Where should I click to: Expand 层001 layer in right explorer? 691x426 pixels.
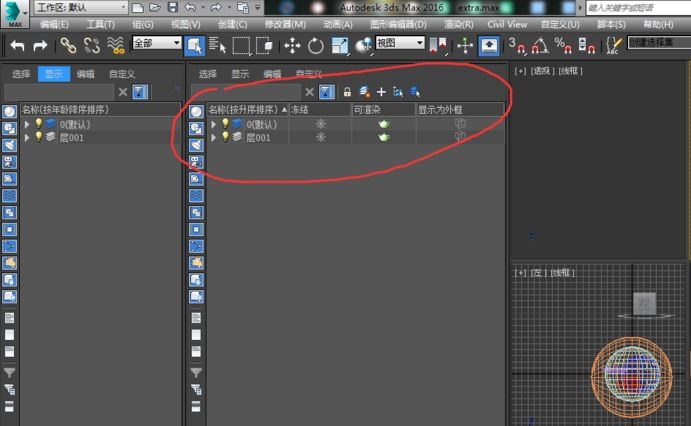[214, 138]
